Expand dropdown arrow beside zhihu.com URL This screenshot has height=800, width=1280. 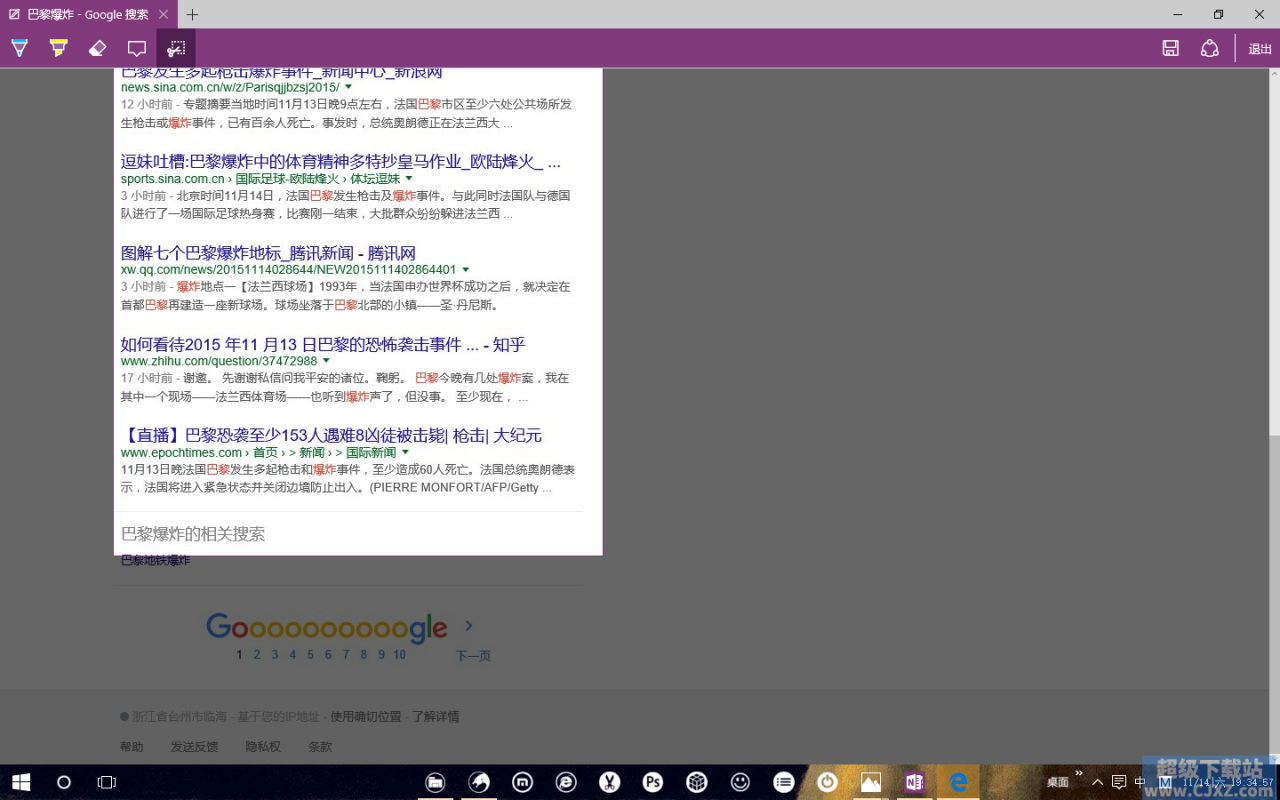click(x=326, y=361)
